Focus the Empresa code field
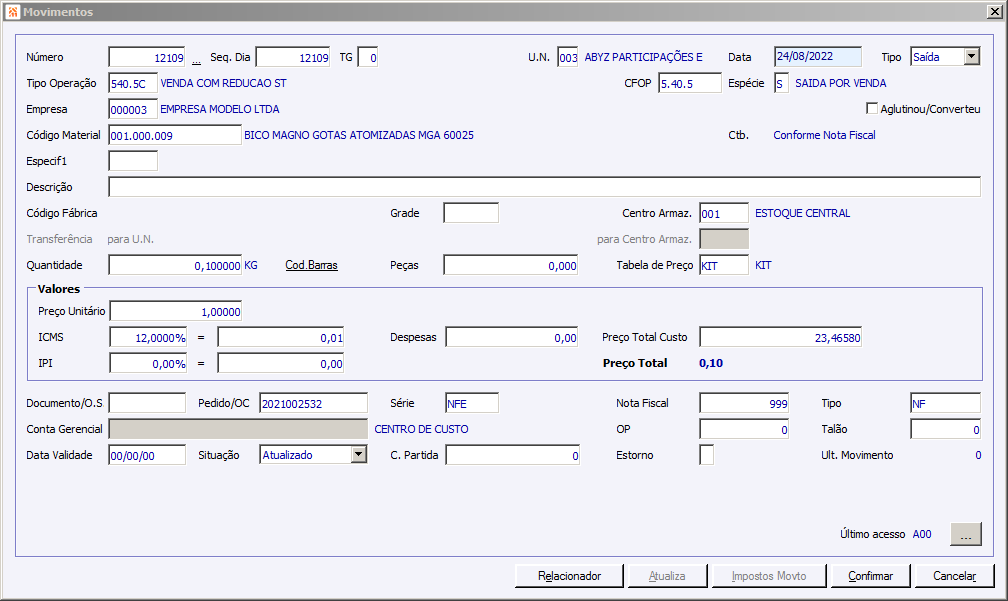This screenshot has height=601, width=1008. point(133,109)
